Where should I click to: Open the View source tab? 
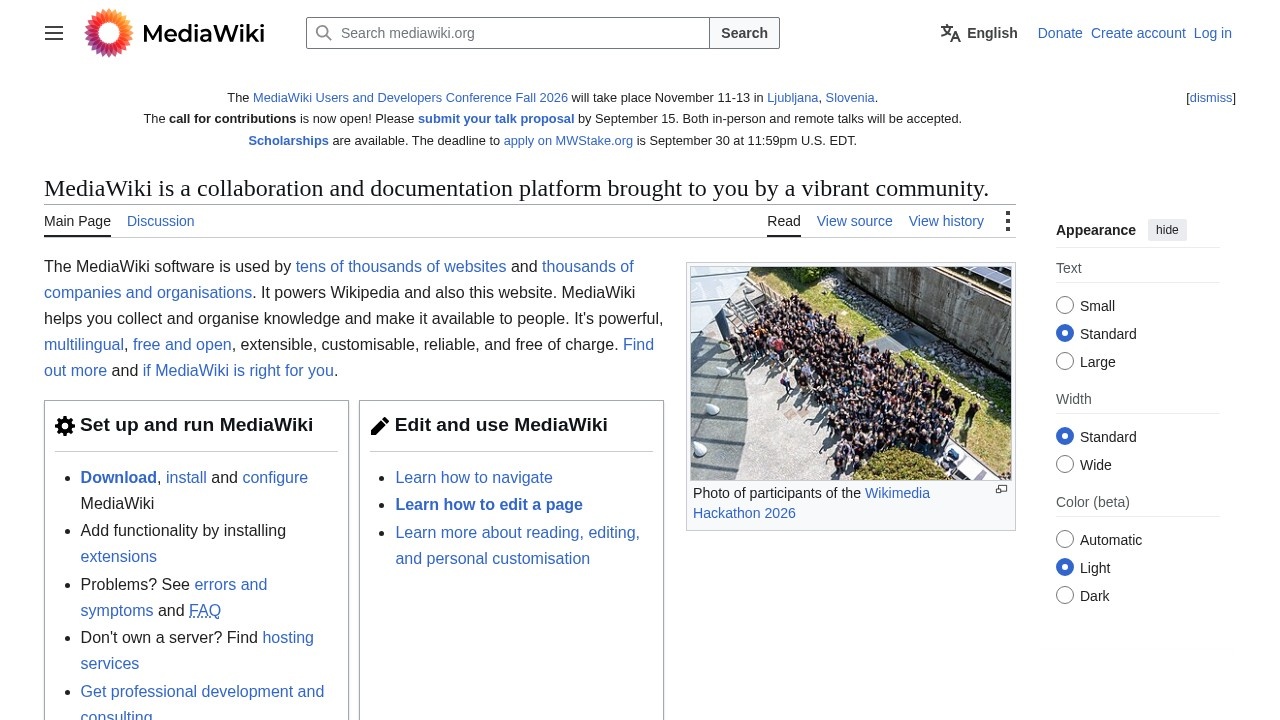(x=854, y=221)
